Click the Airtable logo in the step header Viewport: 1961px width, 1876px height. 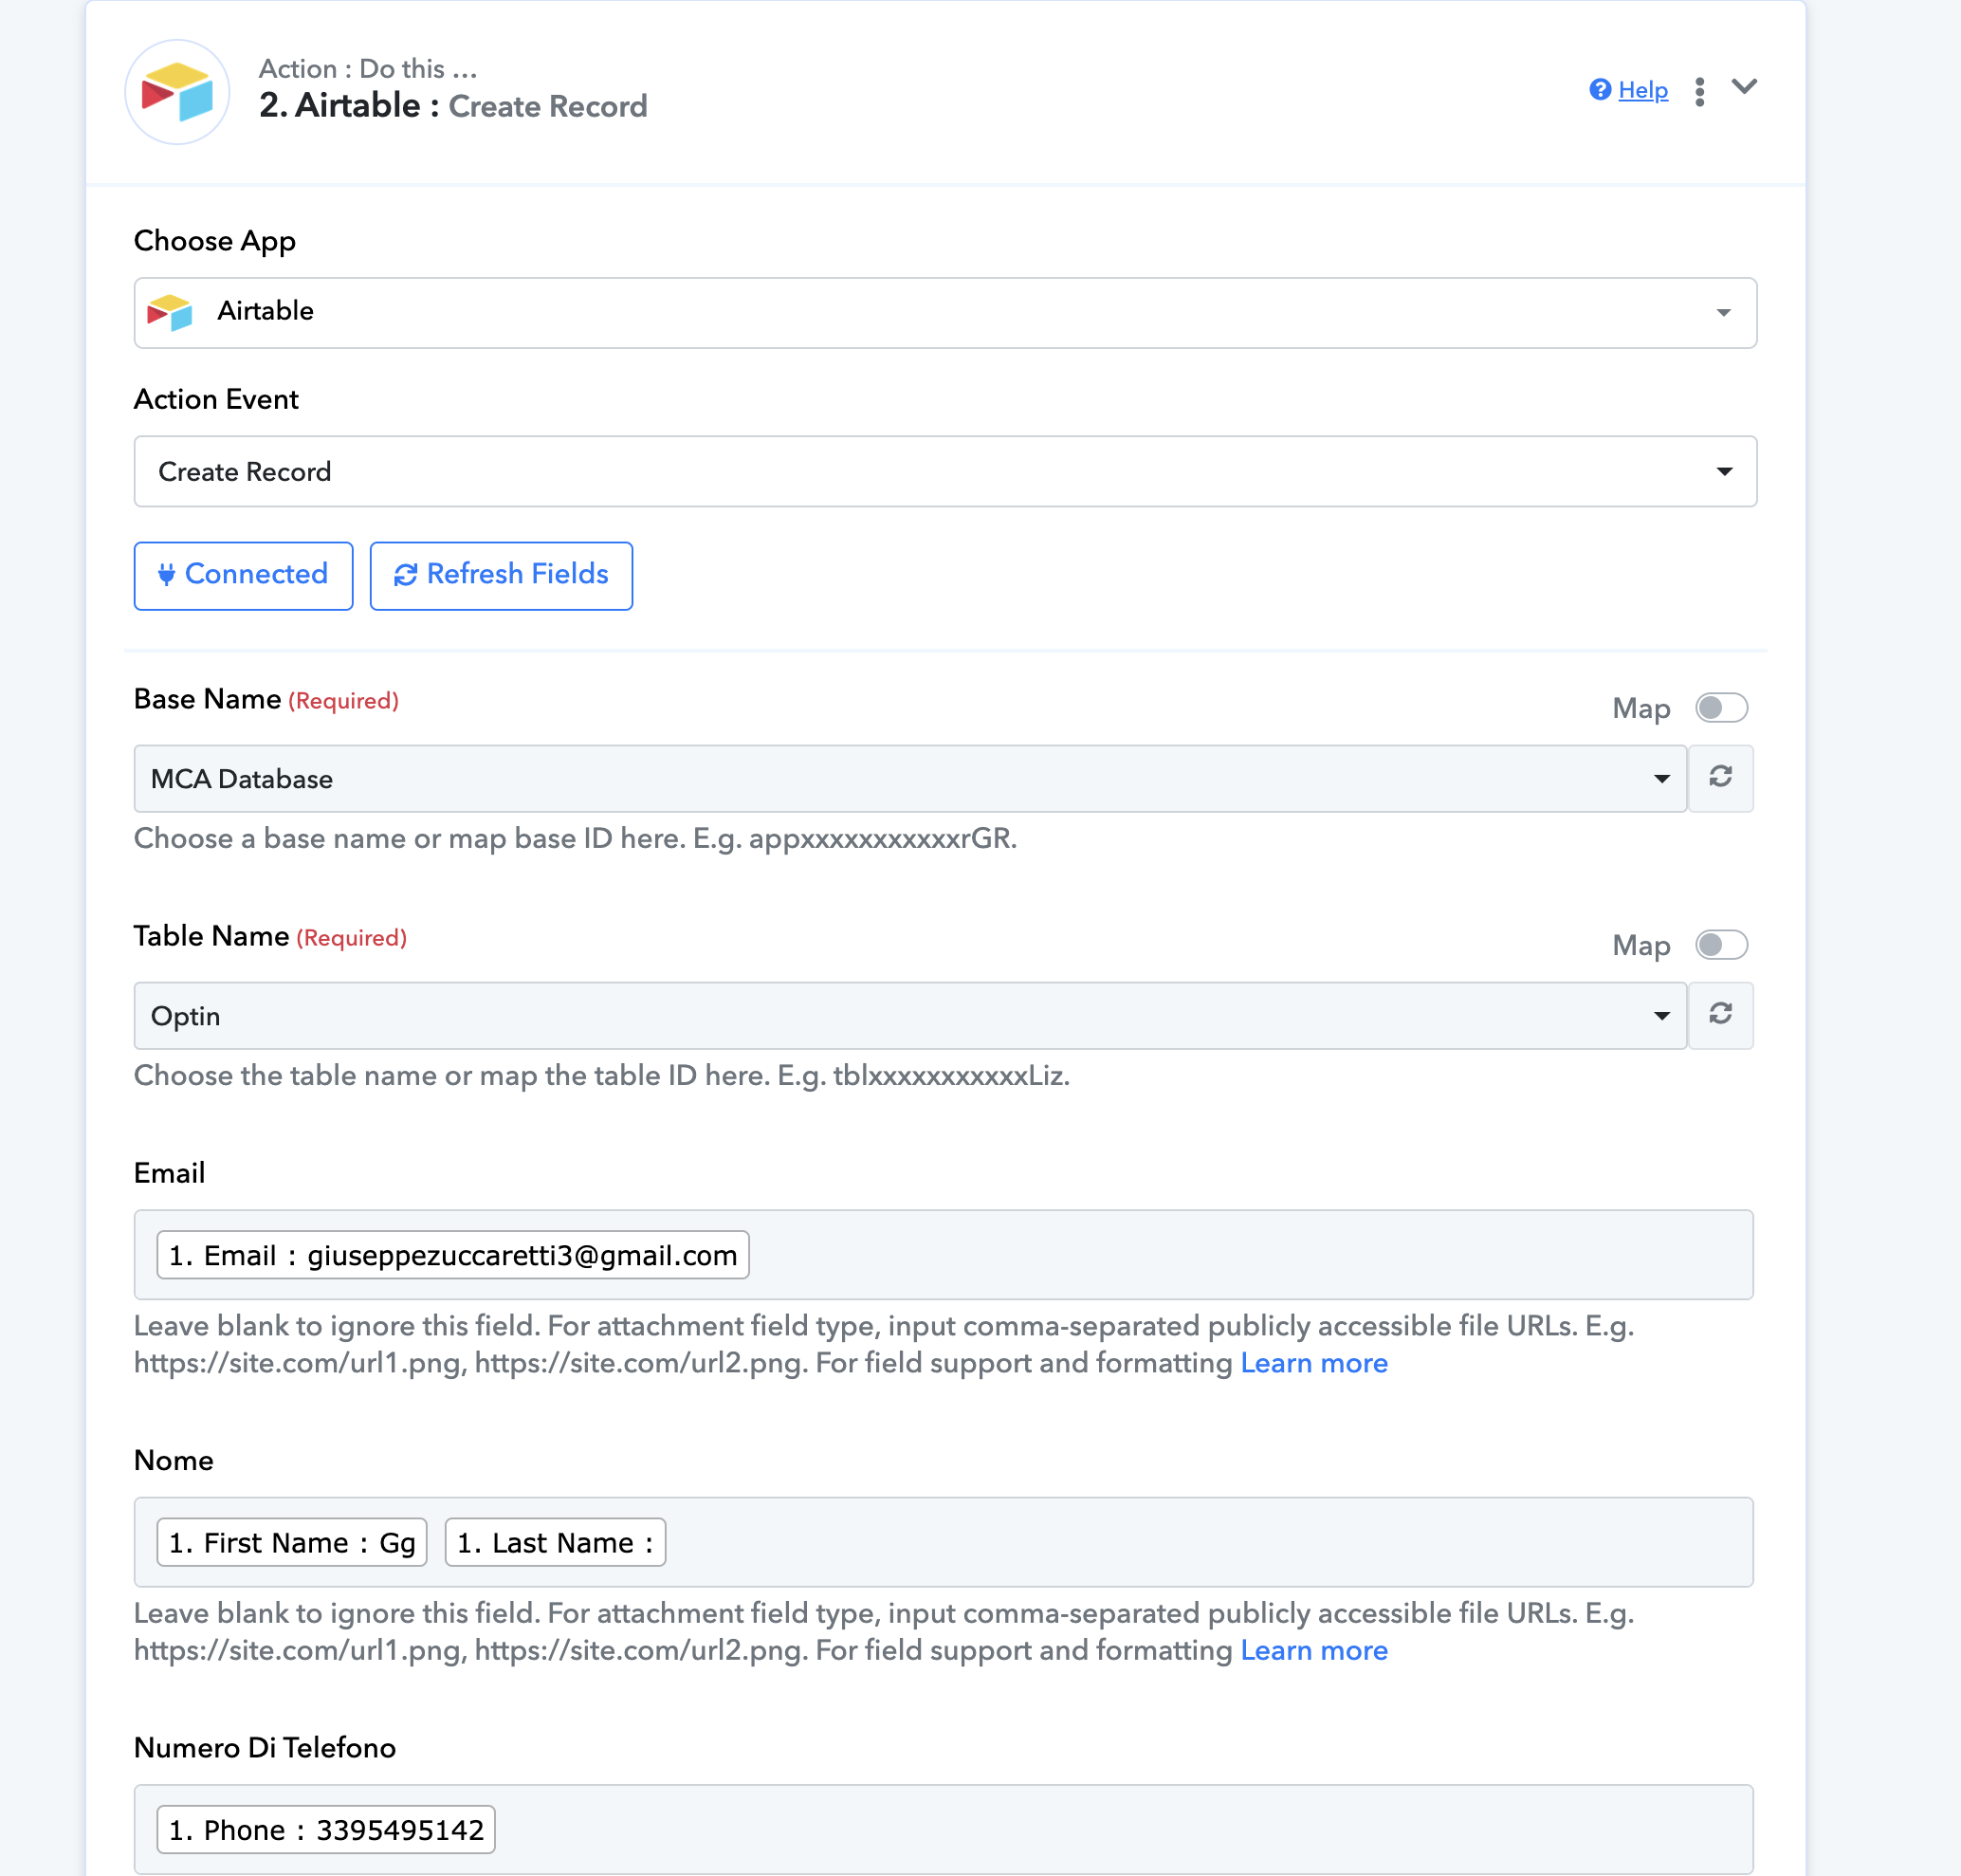point(177,92)
